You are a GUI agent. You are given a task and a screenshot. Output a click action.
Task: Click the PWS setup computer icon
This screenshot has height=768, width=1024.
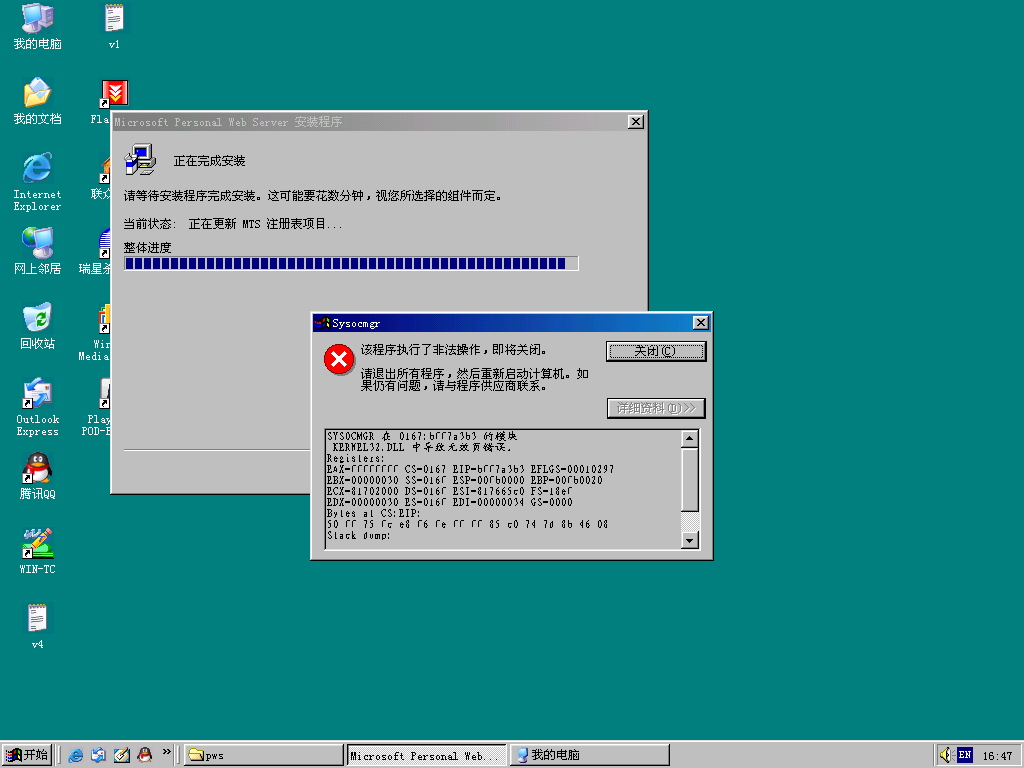[140, 159]
